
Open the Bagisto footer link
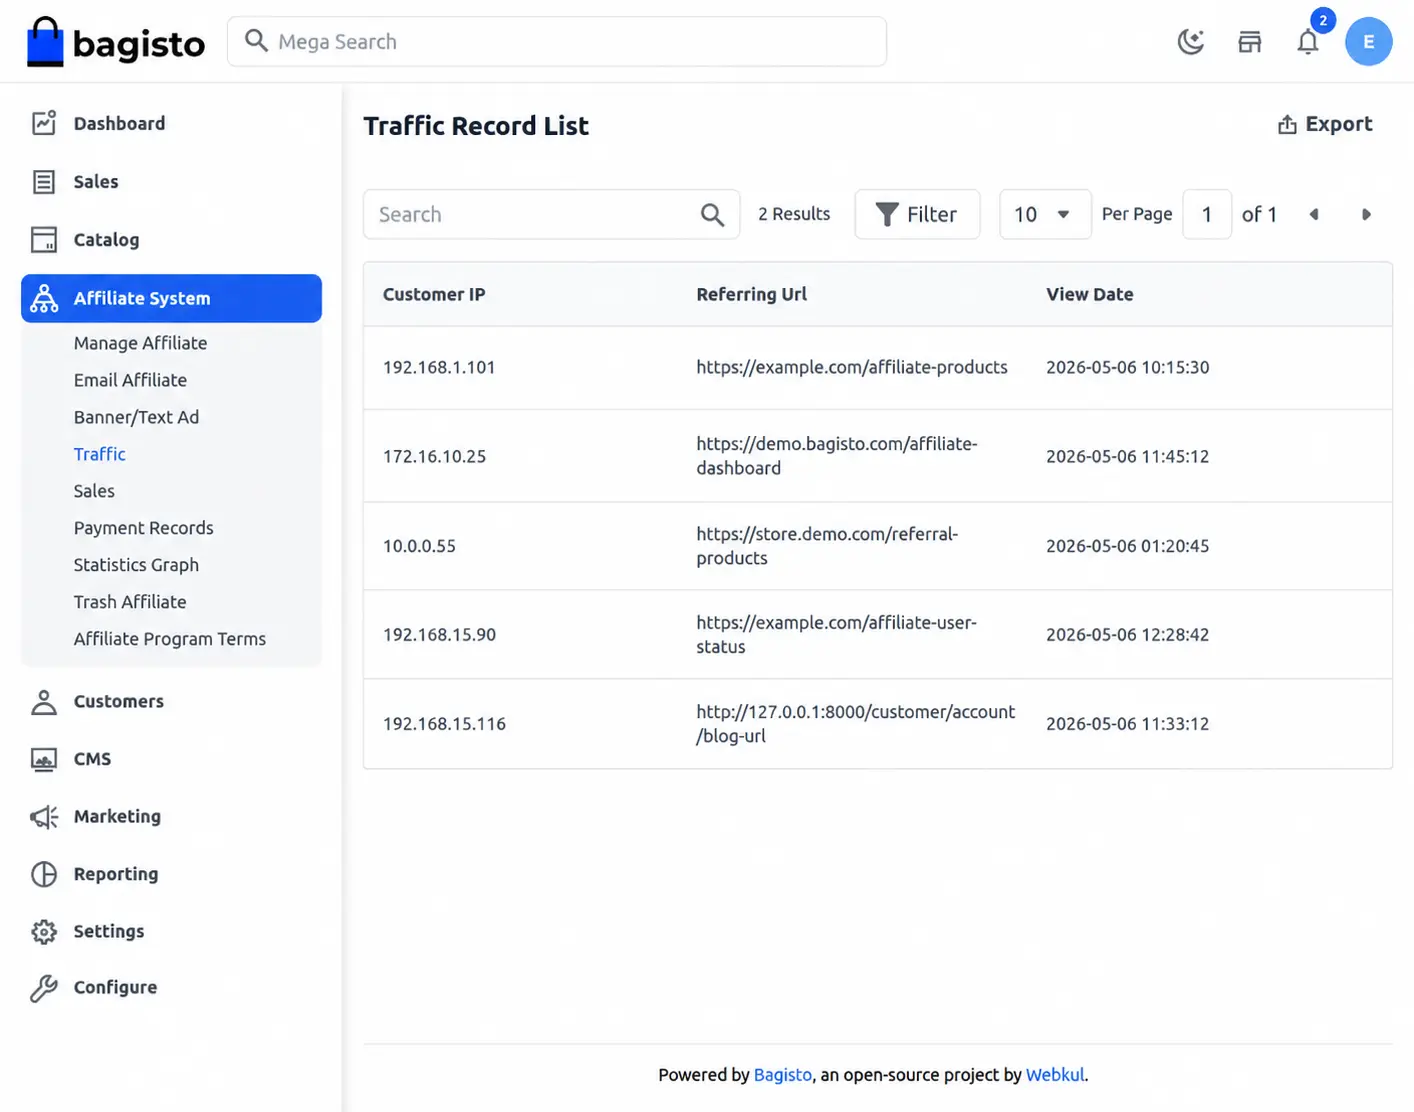click(782, 1075)
